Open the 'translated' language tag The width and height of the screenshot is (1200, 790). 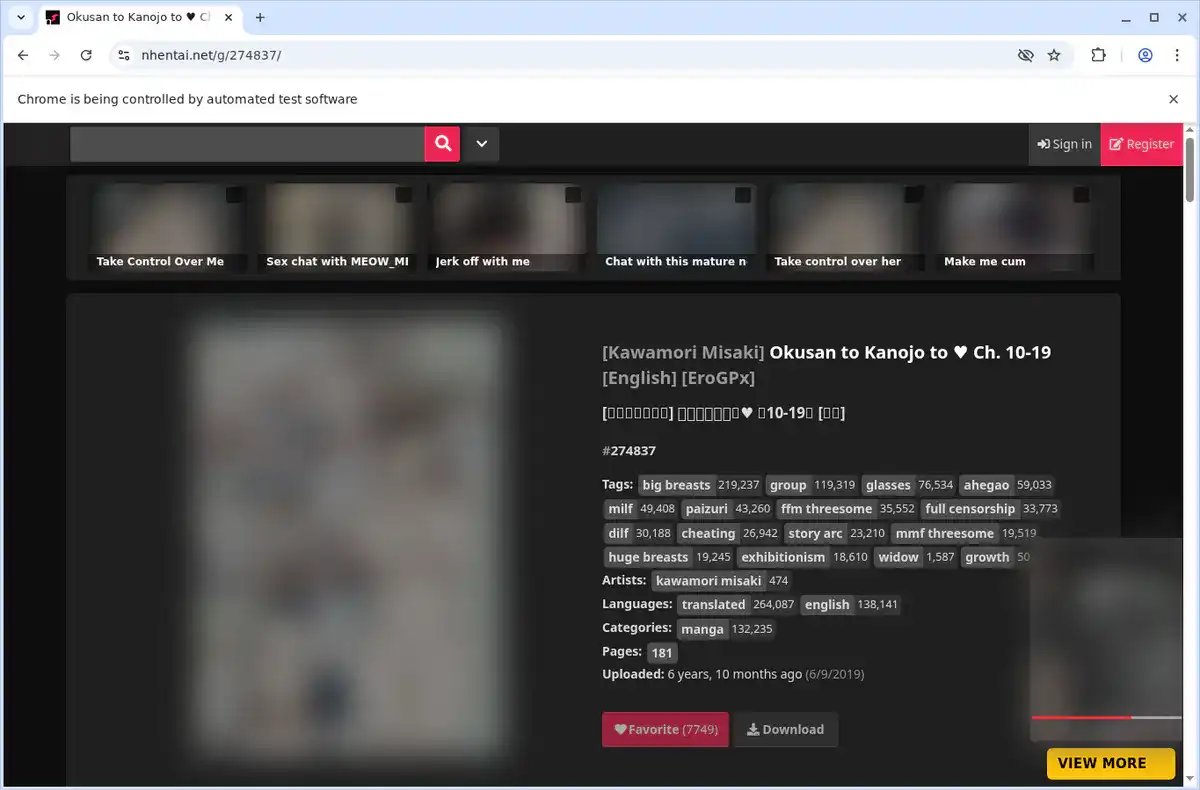[736, 605]
